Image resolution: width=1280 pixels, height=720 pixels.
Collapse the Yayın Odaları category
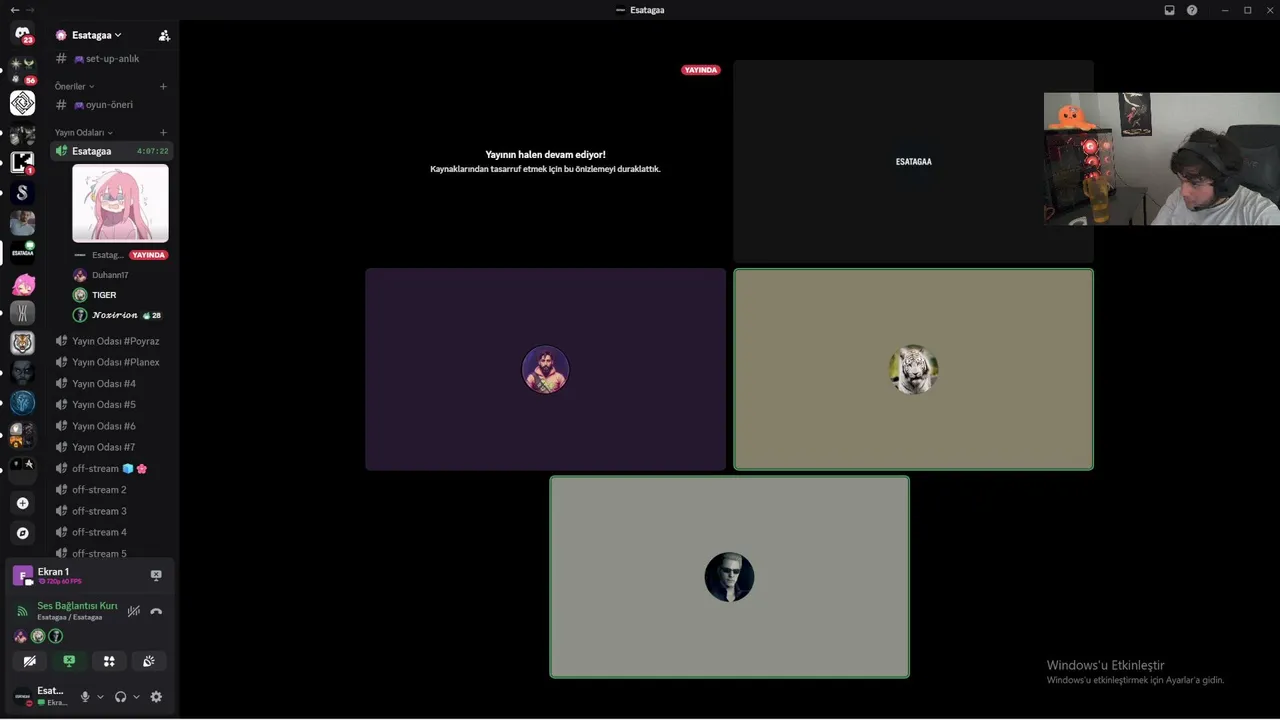[84, 132]
